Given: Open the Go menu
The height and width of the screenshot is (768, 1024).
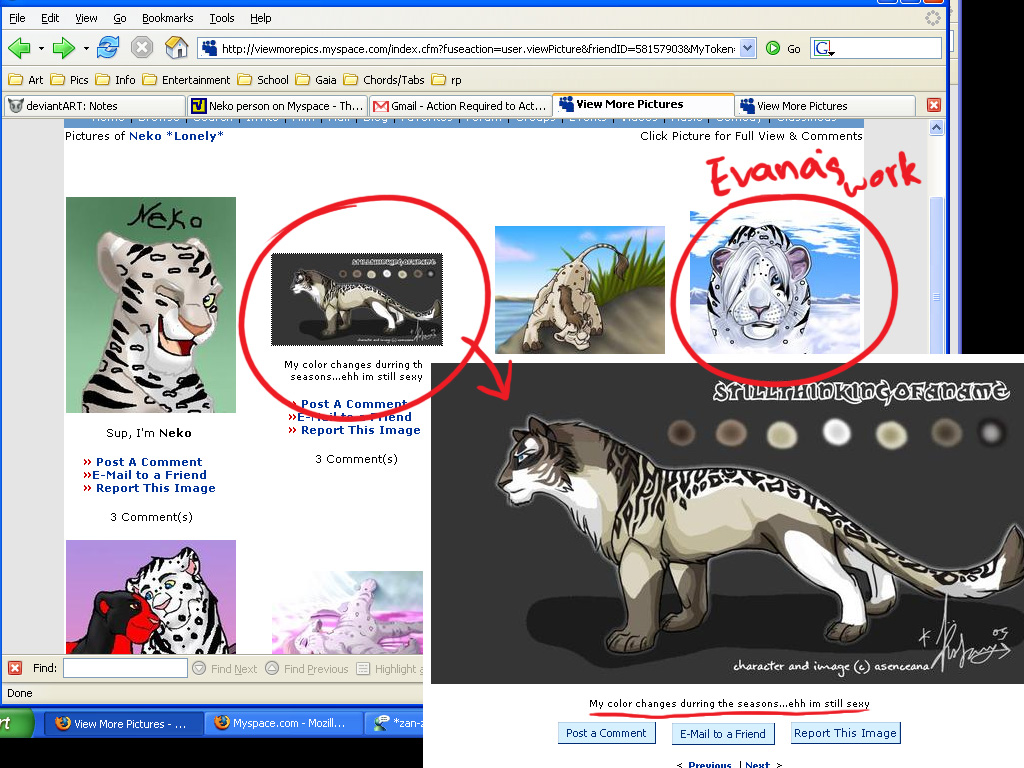Looking at the screenshot, I should (120, 18).
